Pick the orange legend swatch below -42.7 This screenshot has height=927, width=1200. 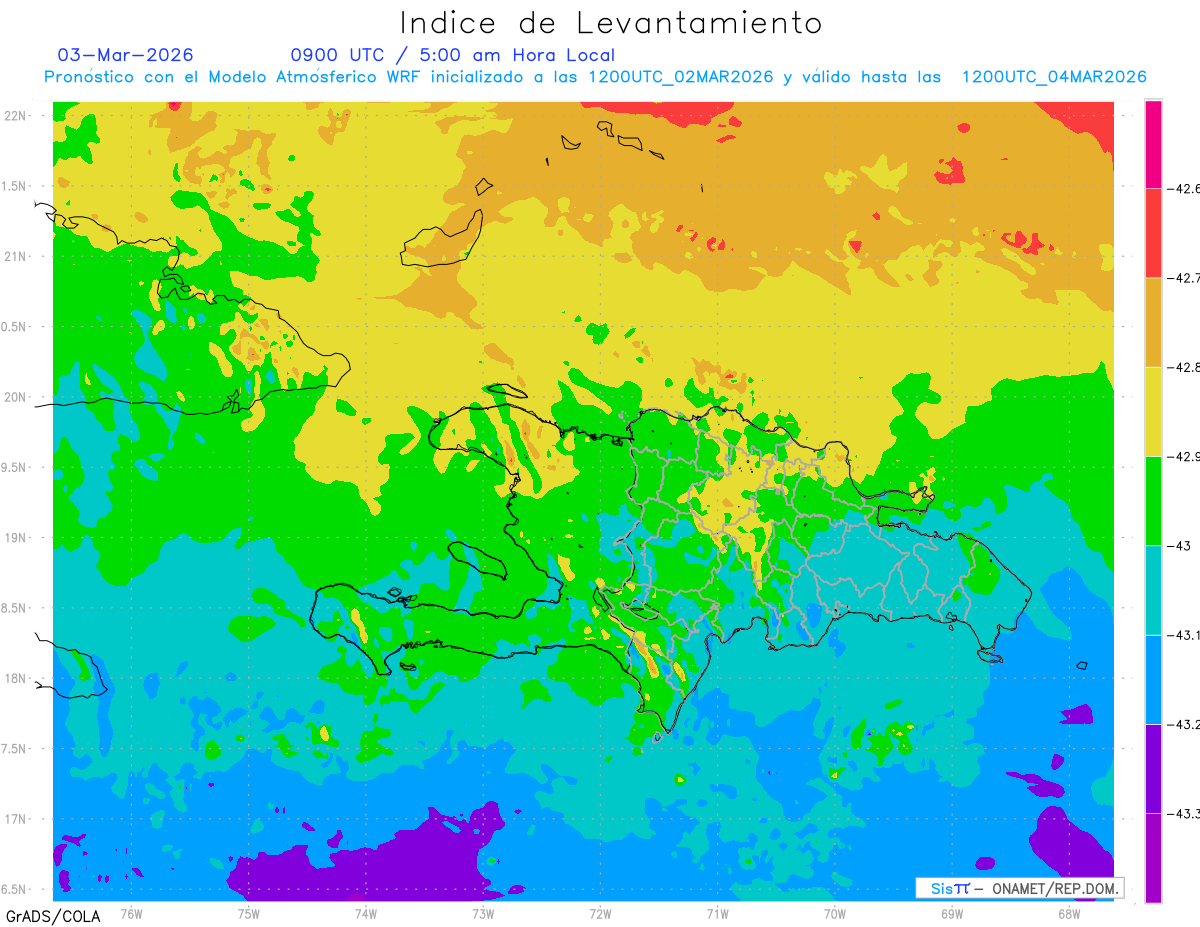(1153, 322)
